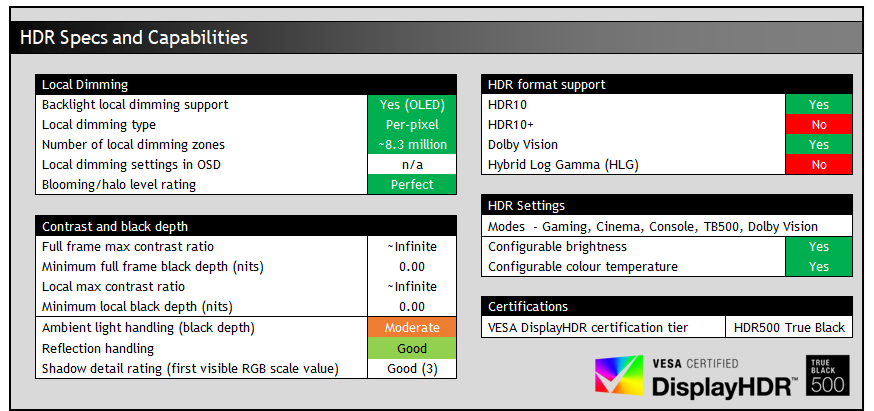Click the True Black 500 badge
Image resolution: width=874 pixels, height=411 pixels.
[x=827, y=375]
